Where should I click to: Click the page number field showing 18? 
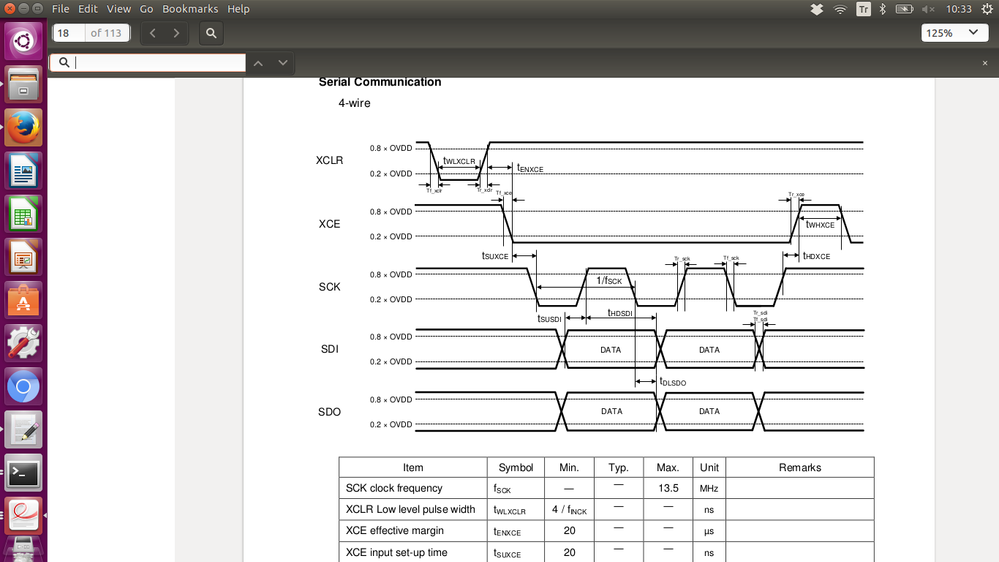(x=69, y=33)
